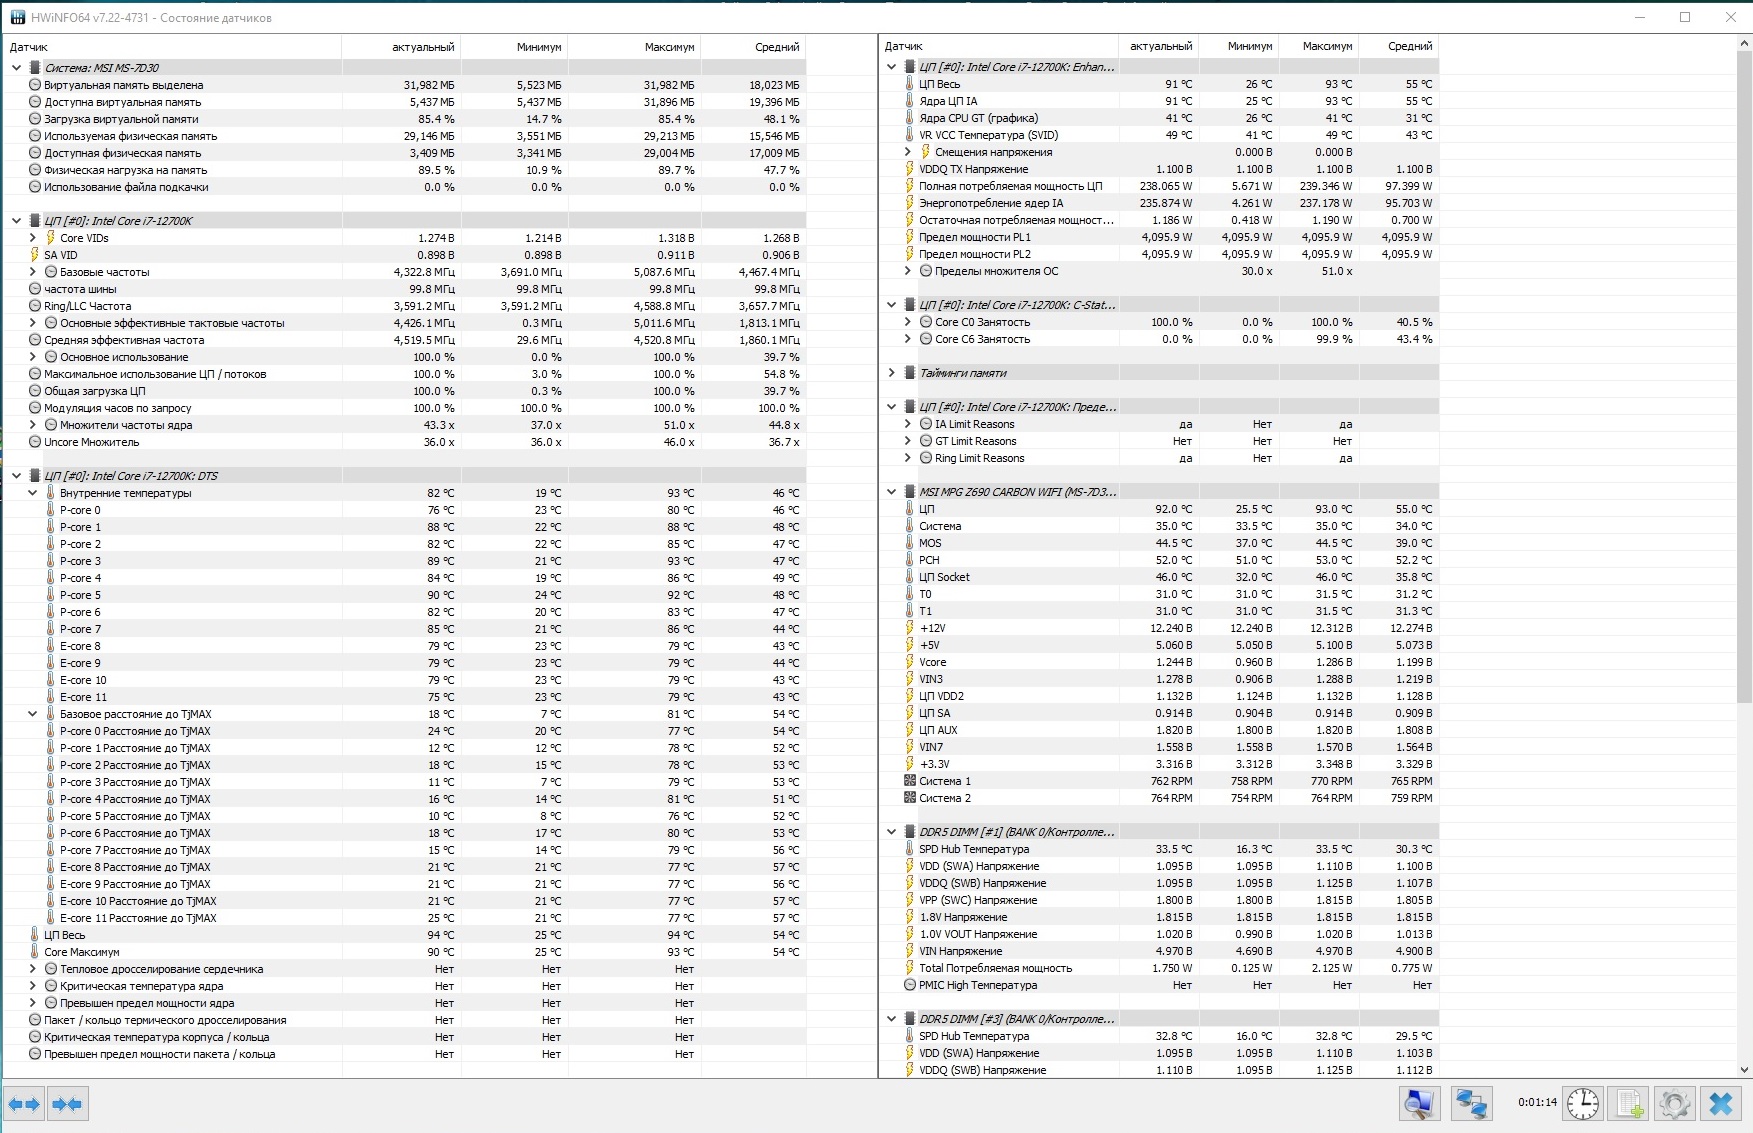This screenshot has width=1753, height=1133.
Task: Click the remote network monitors icon
Action: [1471, 1104]
